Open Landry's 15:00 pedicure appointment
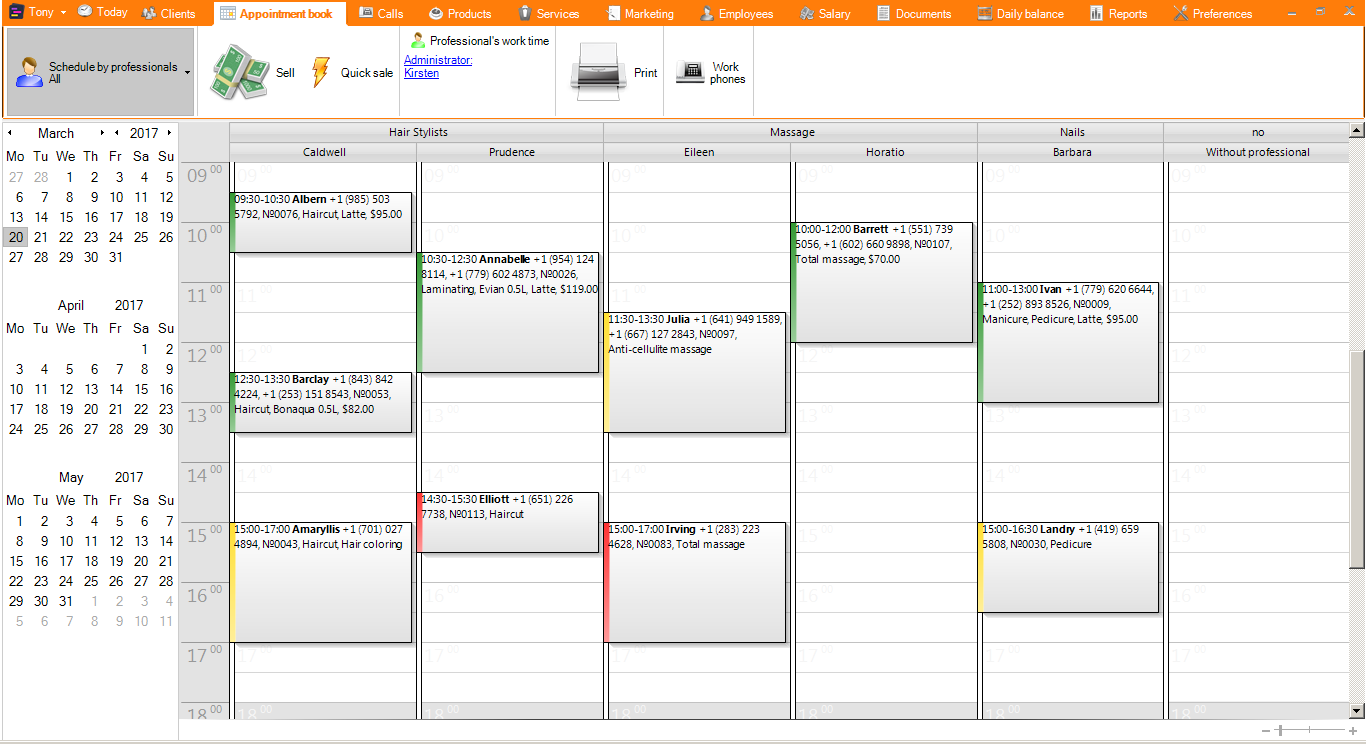Viewport: 1366px width, 744px height. (x=1068, y=567)
